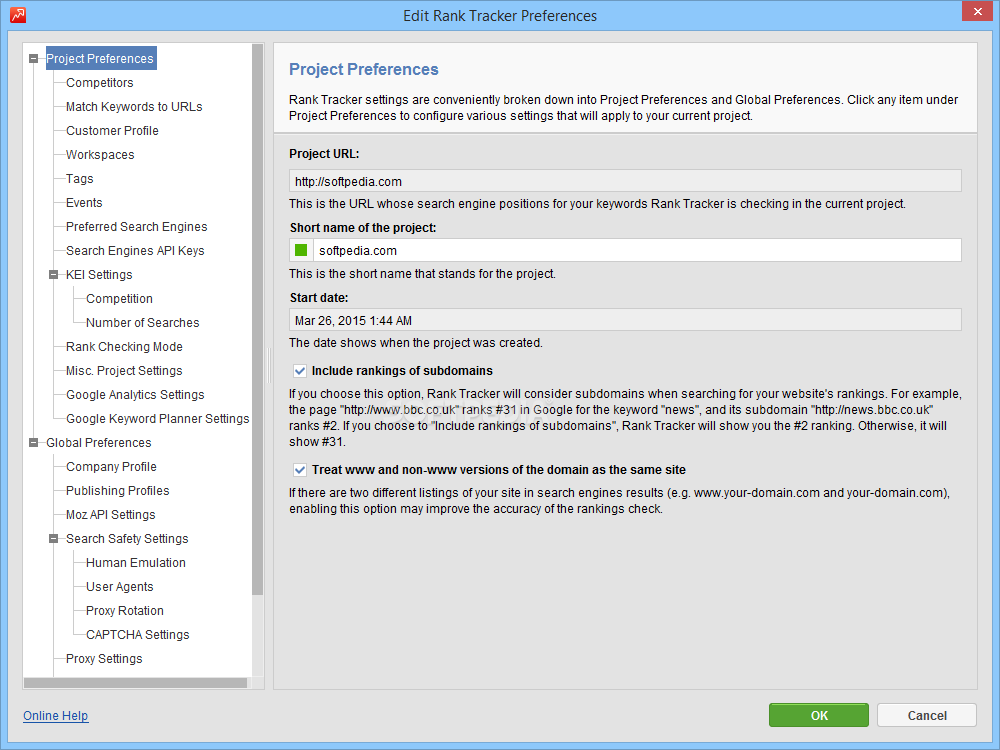
Task: Open Proxy Settings in the tree
Action: (x=104, y=659)
